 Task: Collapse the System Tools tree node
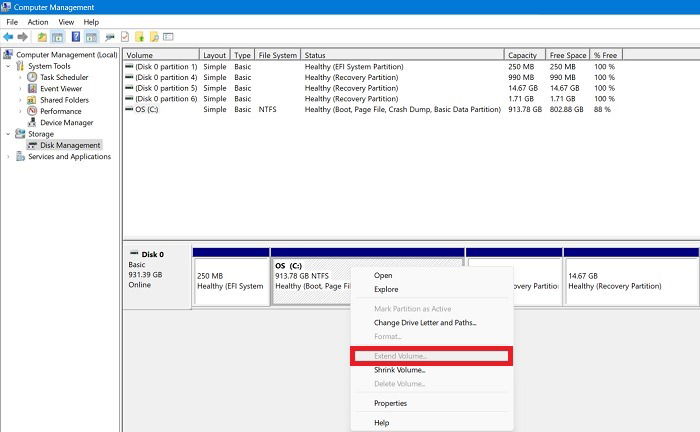8,66
